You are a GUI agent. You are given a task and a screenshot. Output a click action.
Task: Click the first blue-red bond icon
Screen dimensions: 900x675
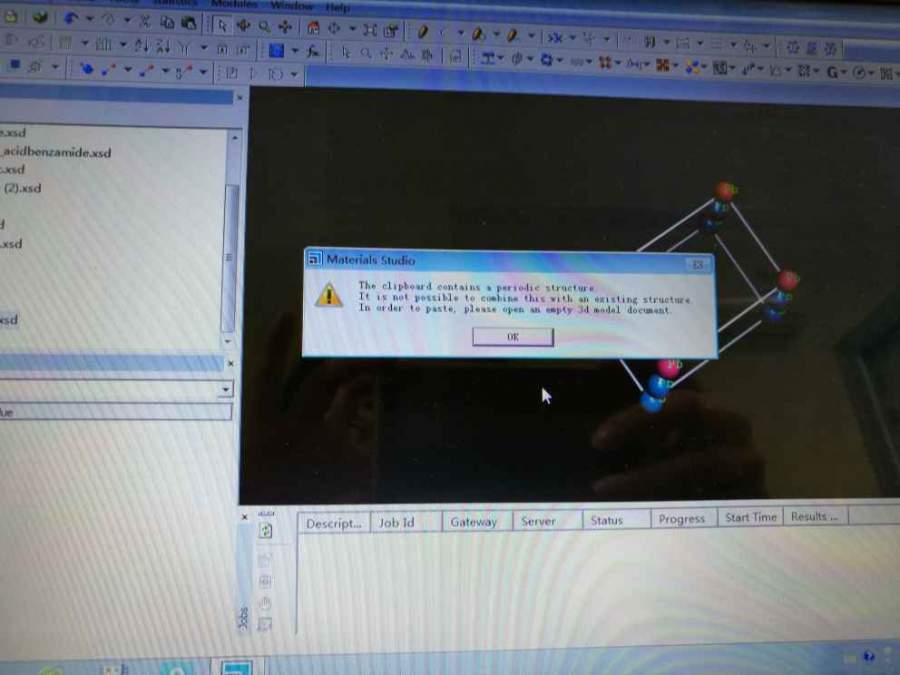tap(108, 70)
